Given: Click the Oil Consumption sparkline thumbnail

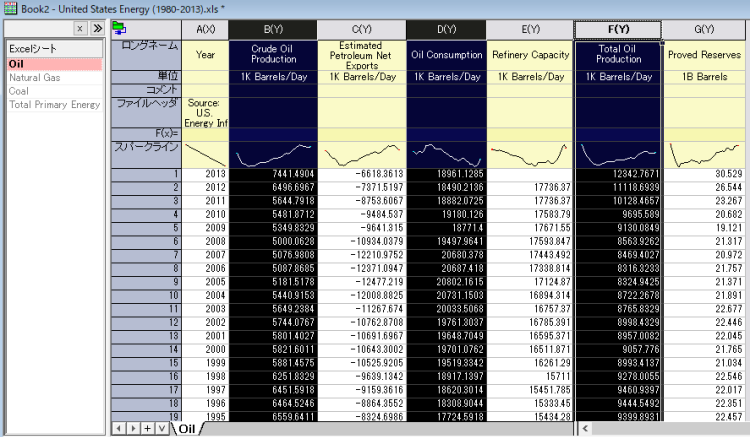Looking at the screenshot, I should tap(446, 154).
